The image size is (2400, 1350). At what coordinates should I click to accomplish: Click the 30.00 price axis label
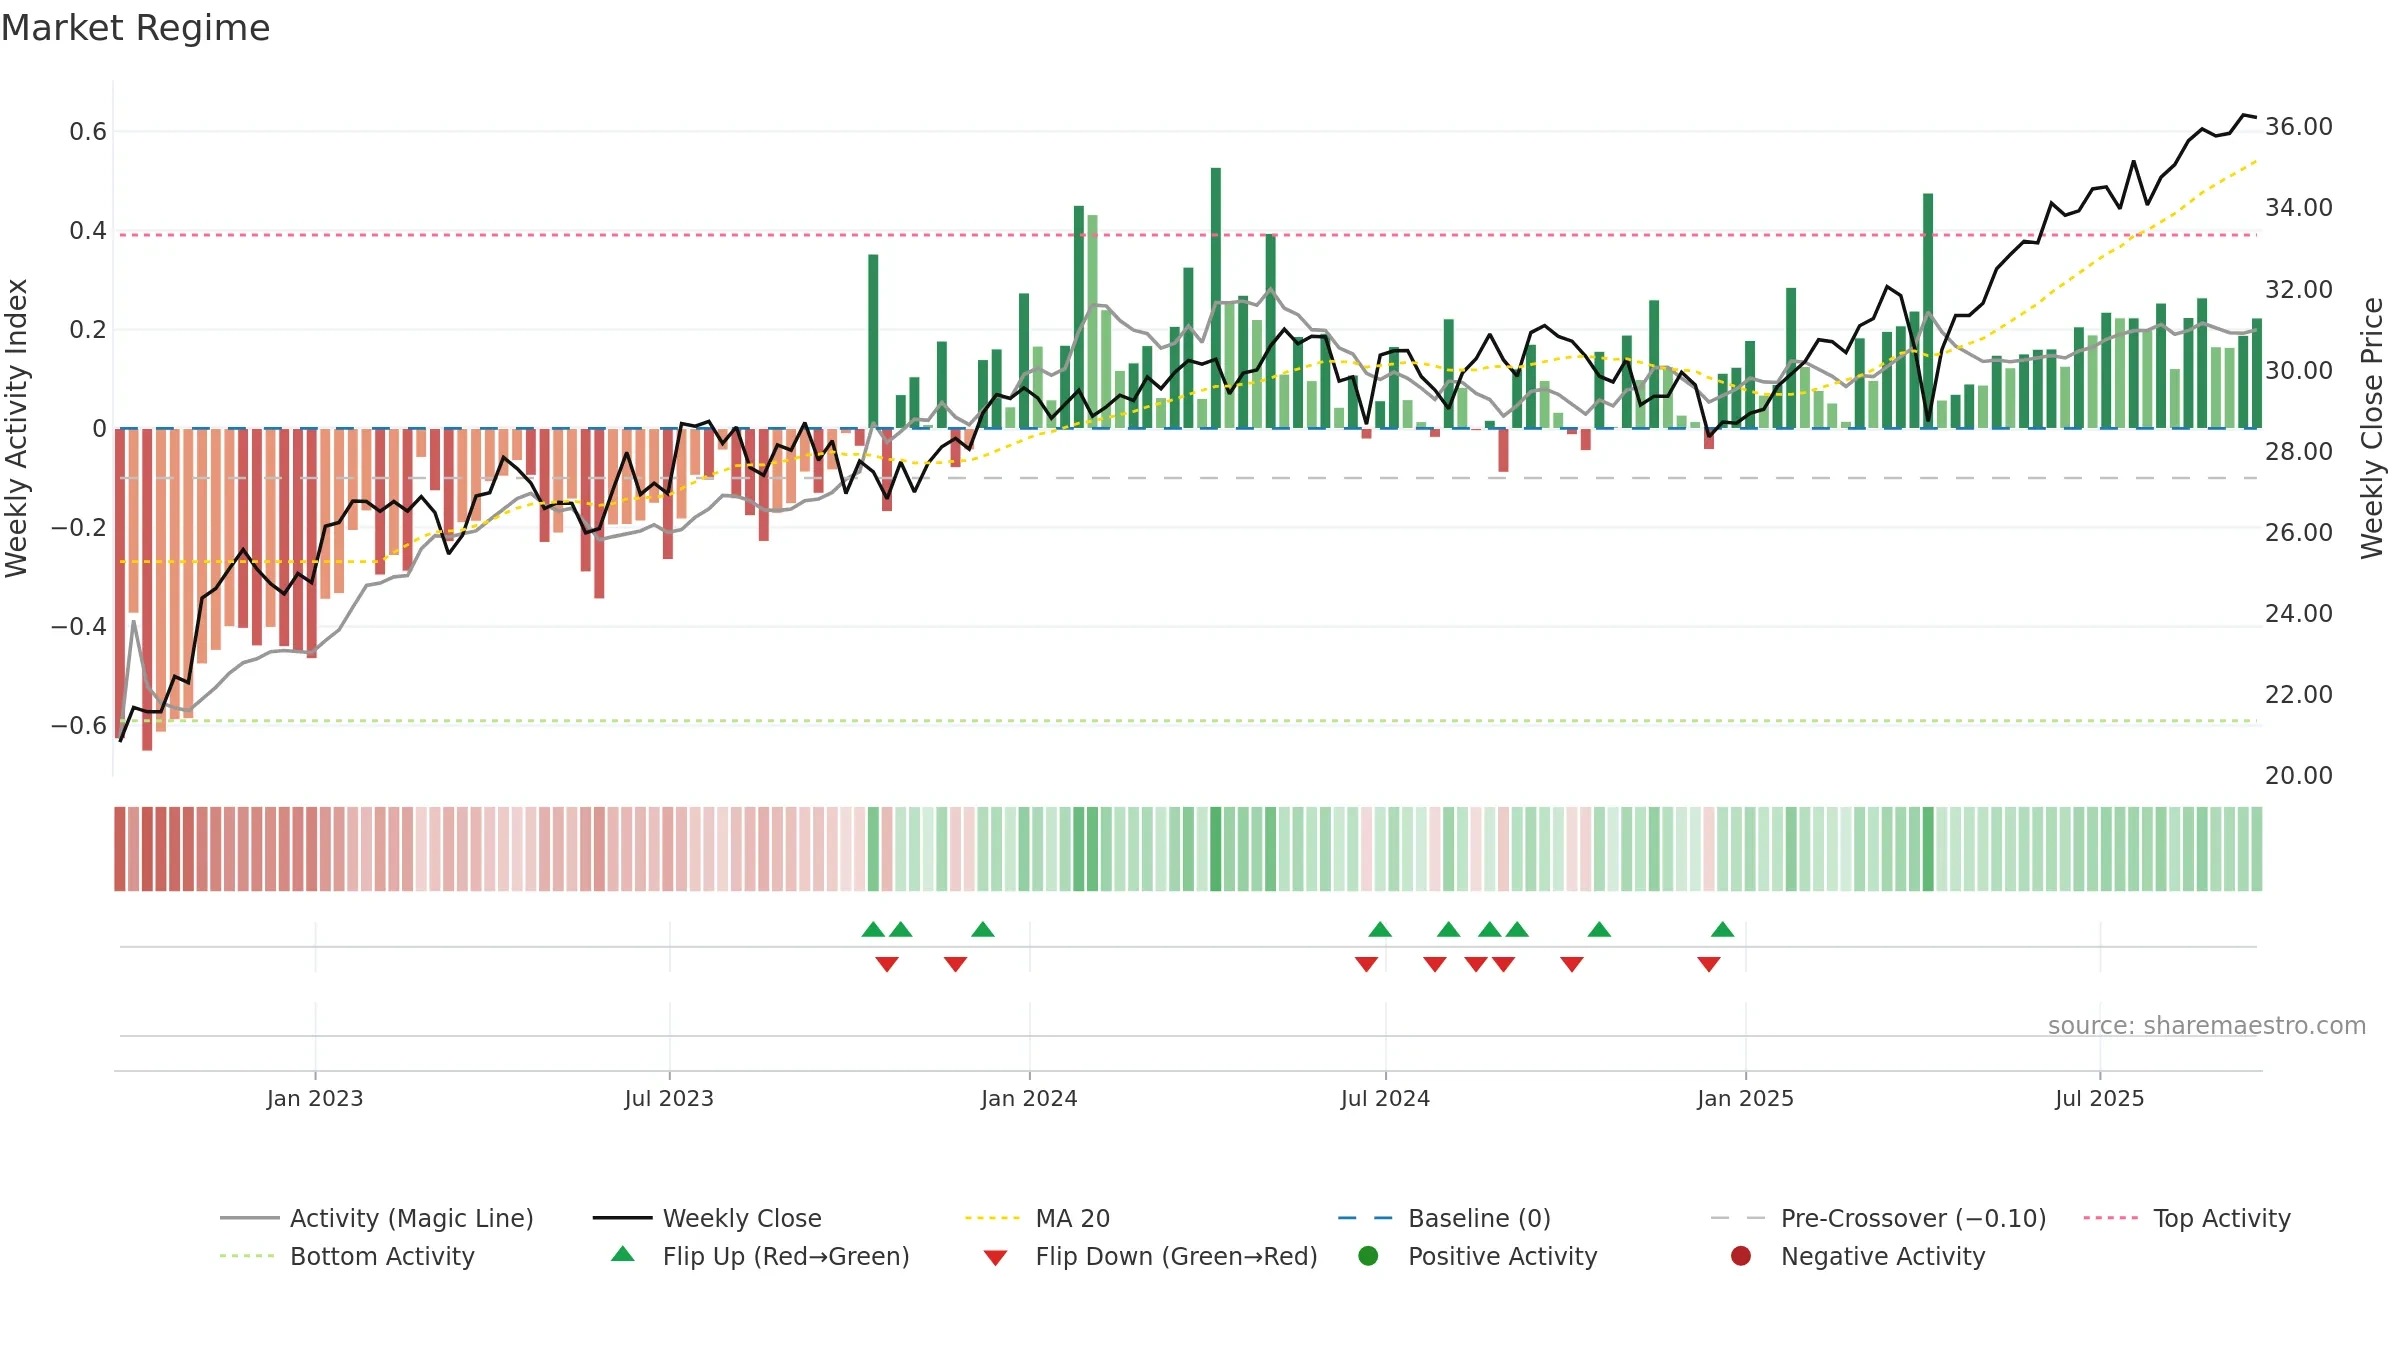[x=2299, y=370]
